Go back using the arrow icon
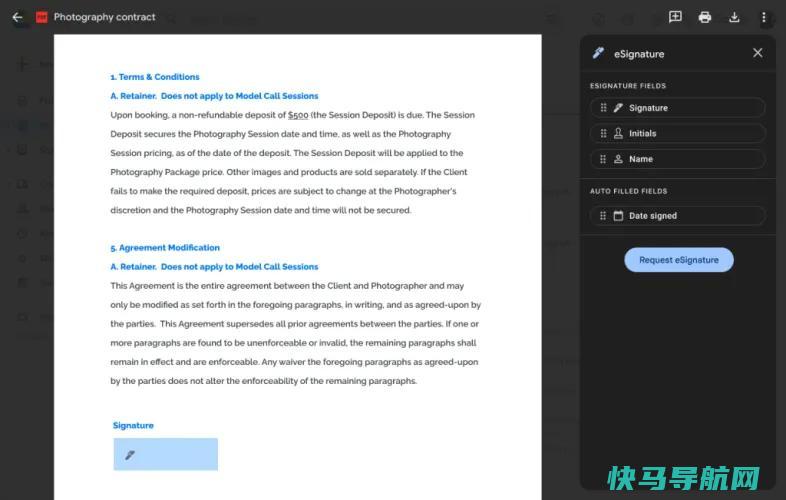Viewport: 786px width, 500px height. (18, 17)
